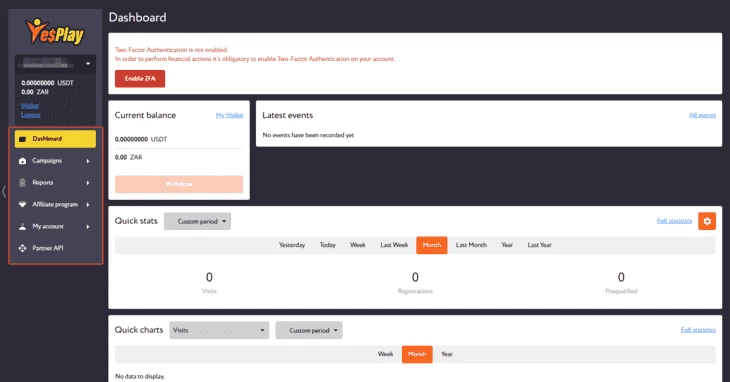Expand the My account submenu arrow
Screen dimensions: 730x382
(x=88, y=227)
